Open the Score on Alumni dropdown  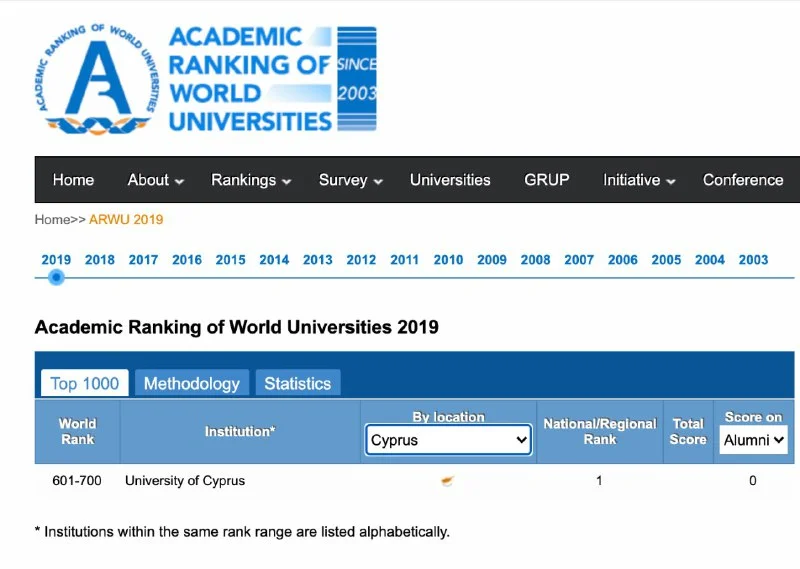(x=753, y=440)
